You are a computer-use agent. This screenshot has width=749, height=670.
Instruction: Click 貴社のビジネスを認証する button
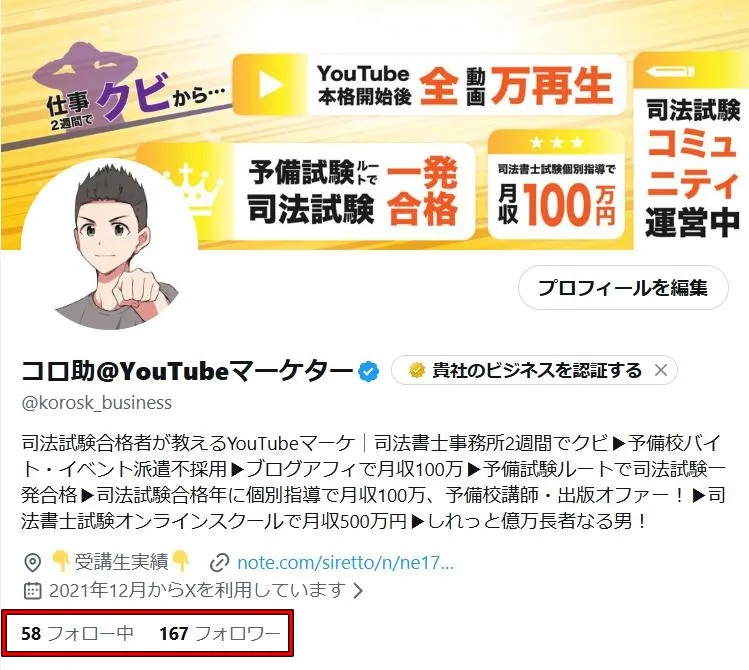point(534,370)
